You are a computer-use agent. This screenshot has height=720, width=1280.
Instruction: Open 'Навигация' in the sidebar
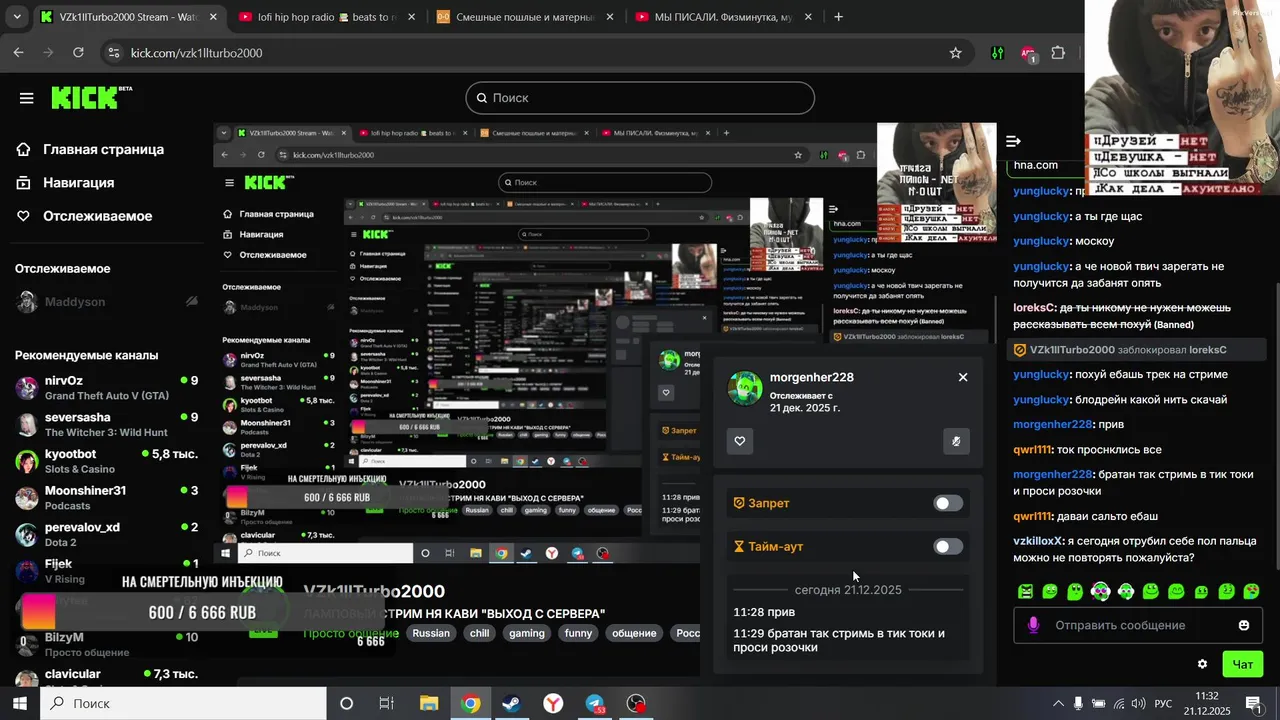point(65,183)
